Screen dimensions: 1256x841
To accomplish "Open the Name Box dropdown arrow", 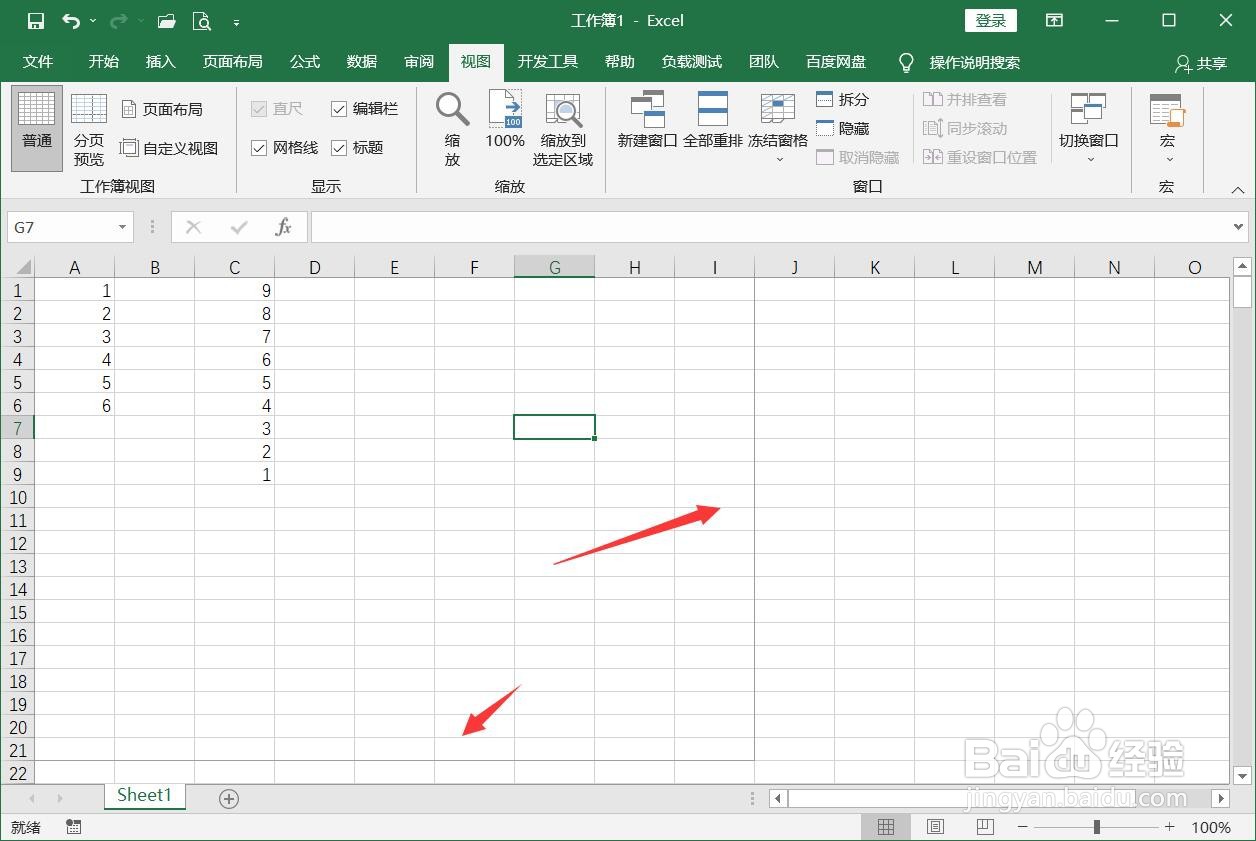I will coord(122,227).
